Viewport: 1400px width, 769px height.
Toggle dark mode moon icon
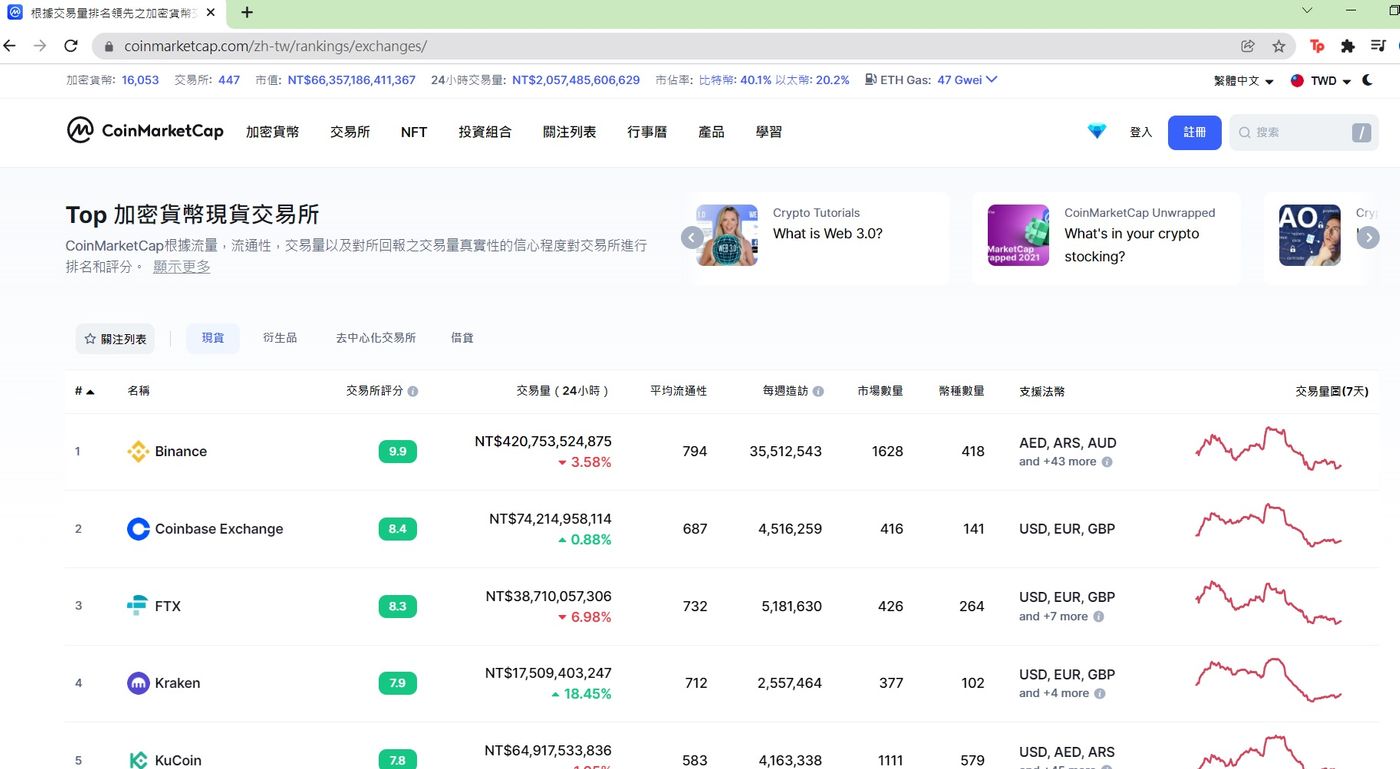point(1368,80)
